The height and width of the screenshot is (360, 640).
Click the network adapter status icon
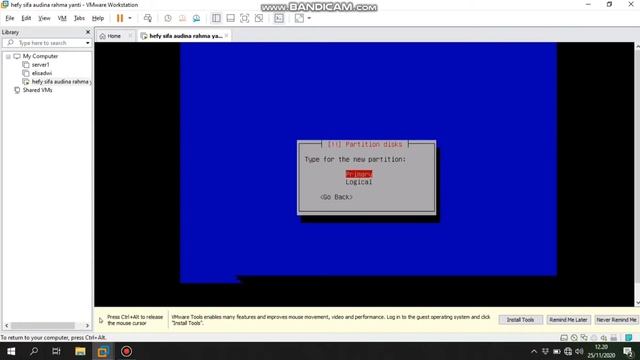click(584, 338)
